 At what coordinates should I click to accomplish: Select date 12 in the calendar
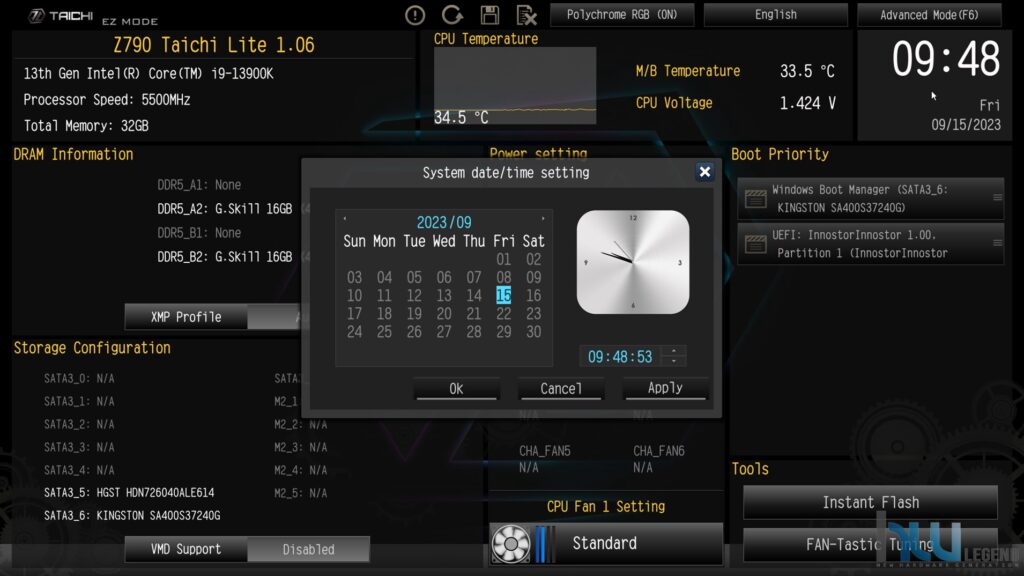[x=414, y=295]
